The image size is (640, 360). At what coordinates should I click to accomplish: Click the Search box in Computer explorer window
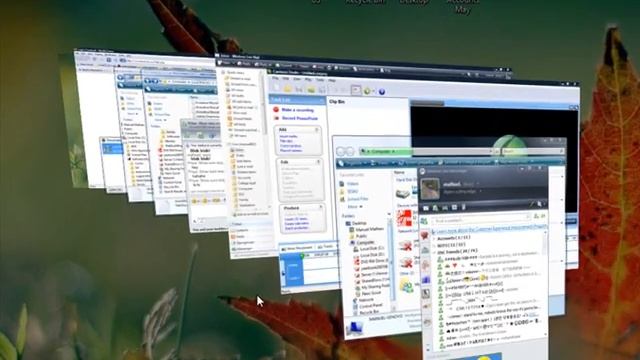(533, 151)
